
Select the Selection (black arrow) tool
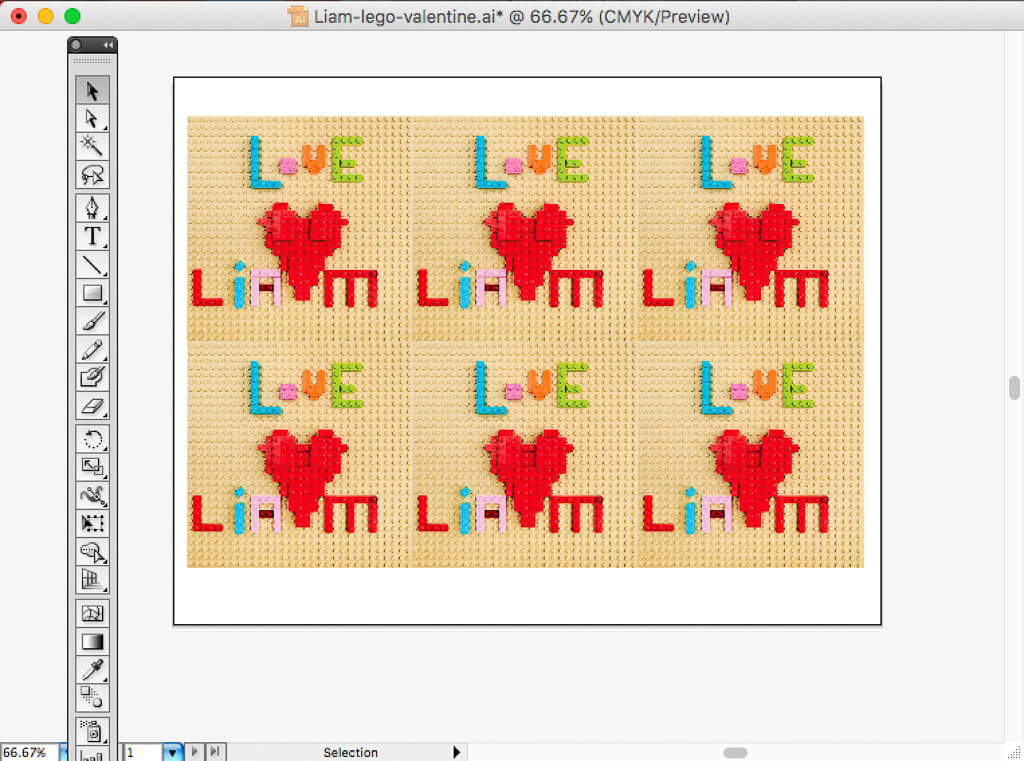[x=92, y=90]
